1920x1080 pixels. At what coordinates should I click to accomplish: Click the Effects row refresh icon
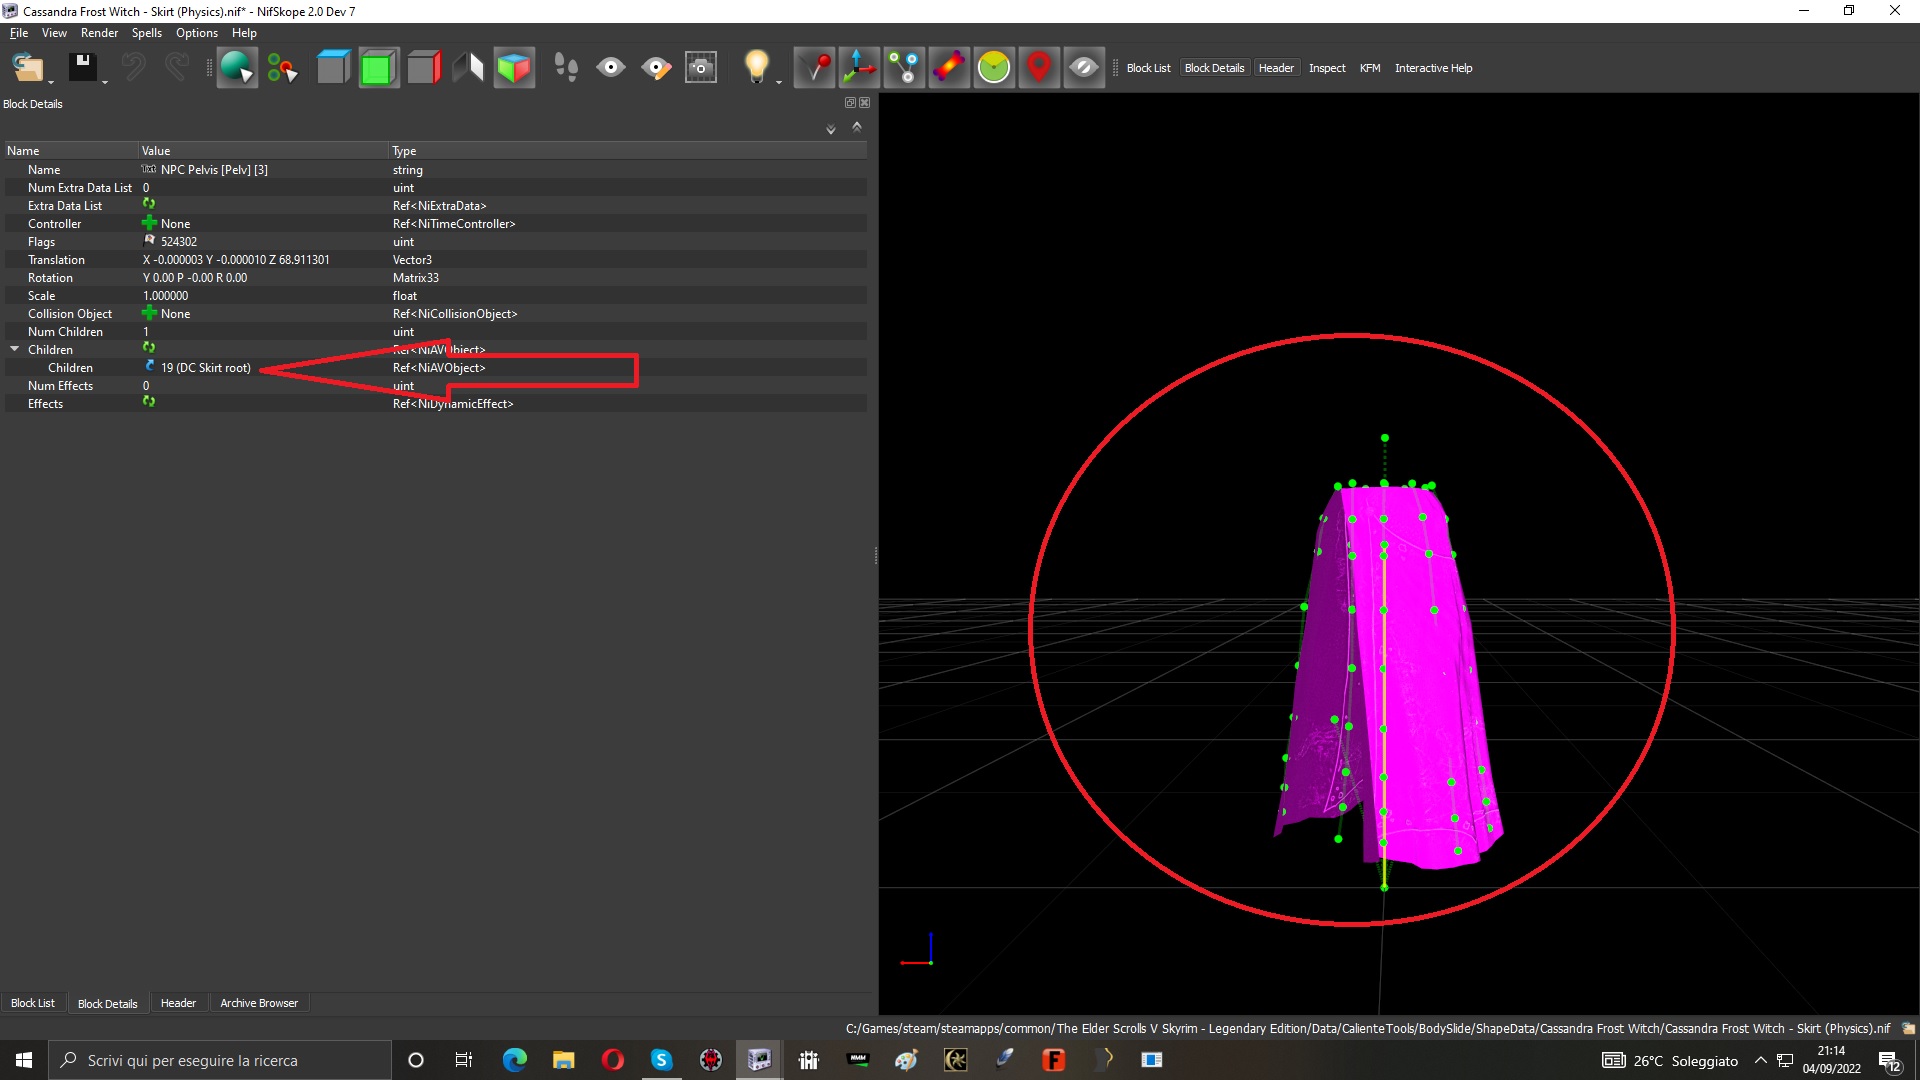point(149,402)
